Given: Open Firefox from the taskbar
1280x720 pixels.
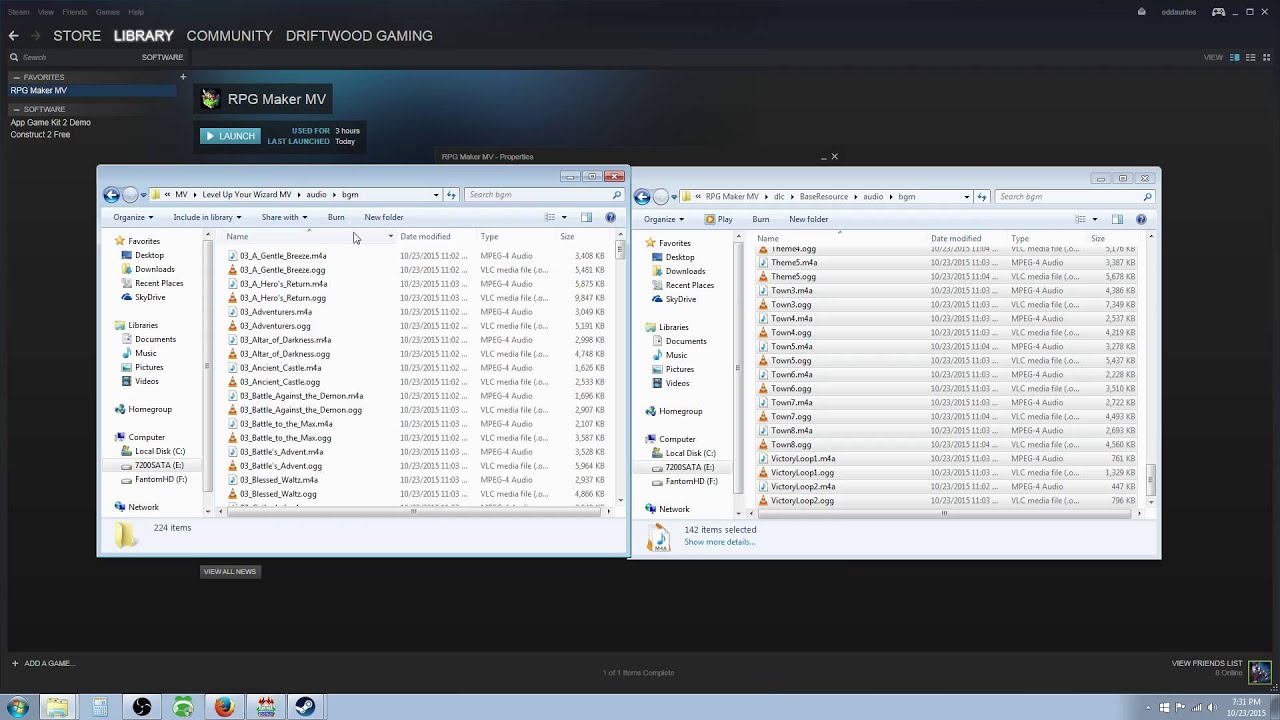Looking at the screenshot, I should [224, 707].
